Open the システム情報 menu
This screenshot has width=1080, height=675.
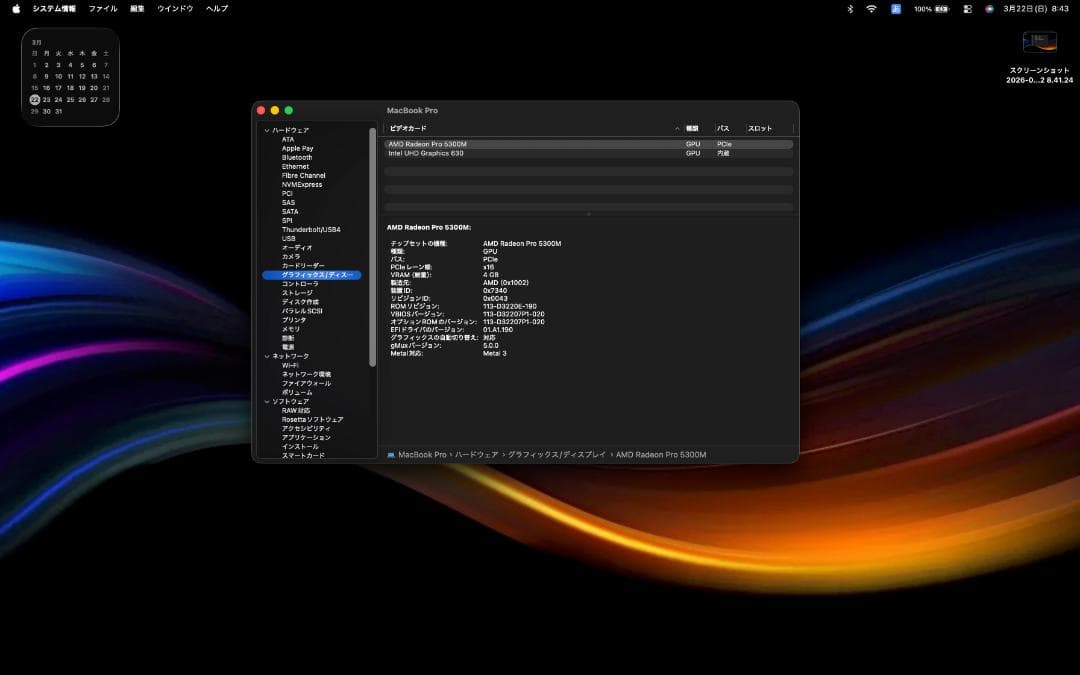click(54, 9)
